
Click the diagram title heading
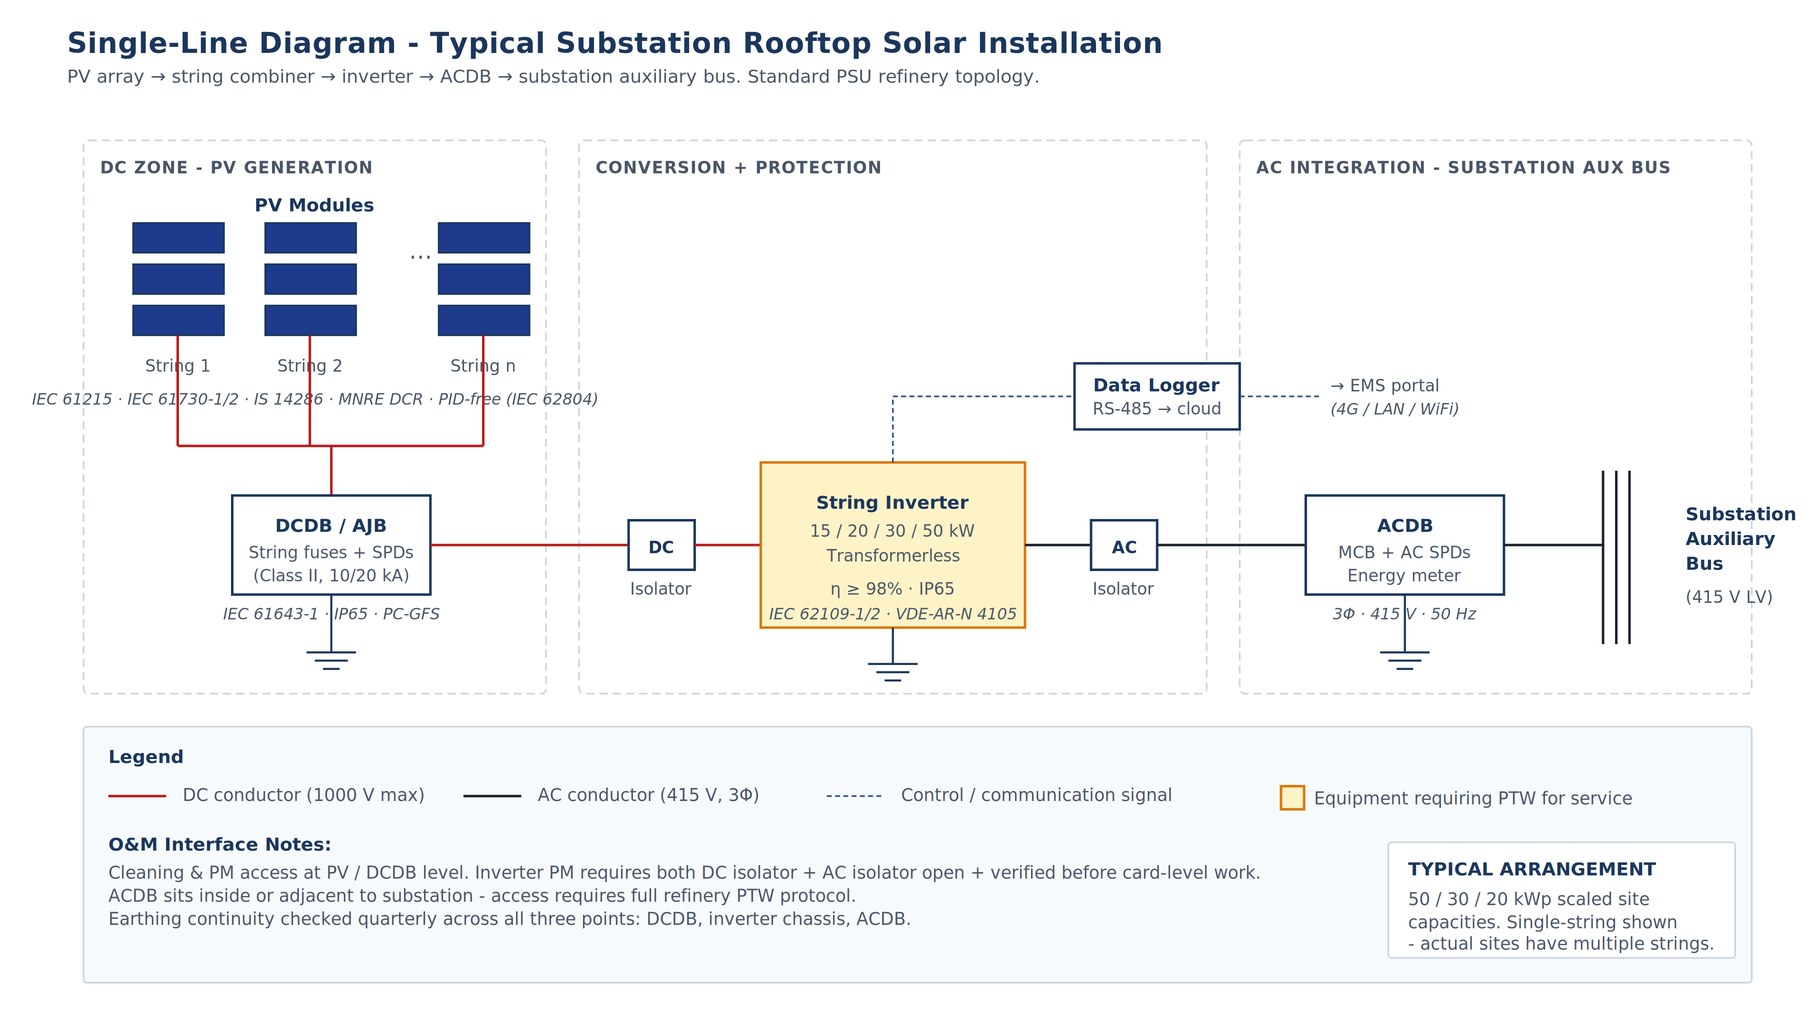[614, 44]
